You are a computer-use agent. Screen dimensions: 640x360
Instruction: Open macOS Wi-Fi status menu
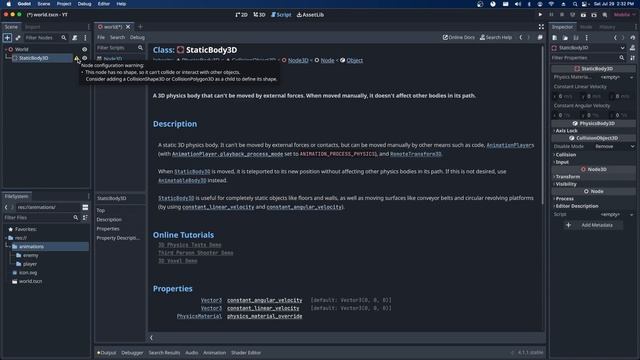(x=551, y=4)
